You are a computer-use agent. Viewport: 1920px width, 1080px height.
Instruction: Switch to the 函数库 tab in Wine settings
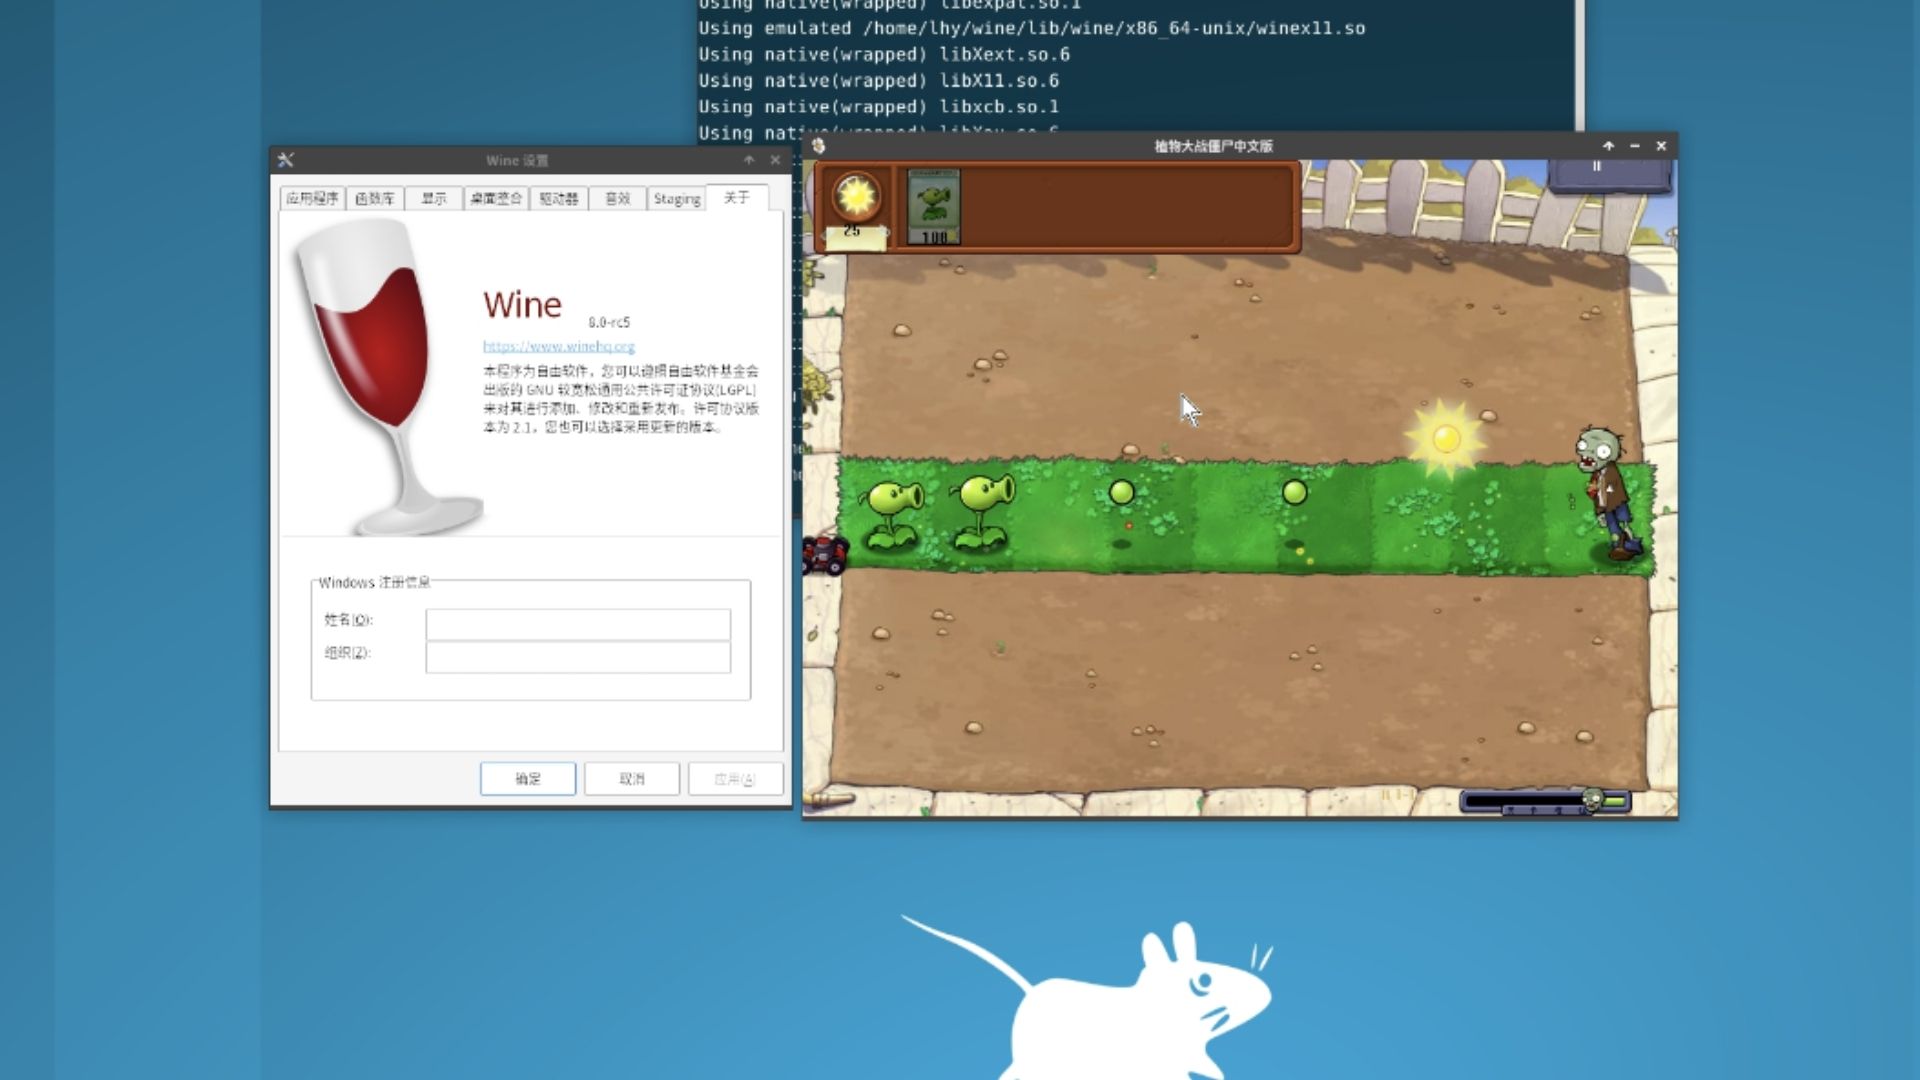[x=375, y=199]
